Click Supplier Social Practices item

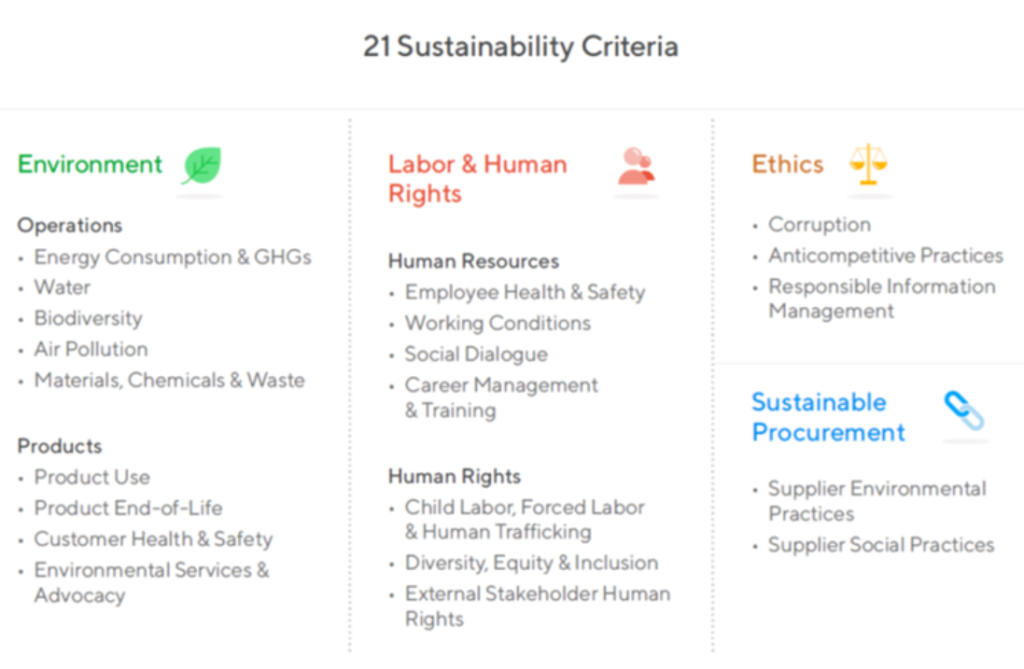pos(881,545)
